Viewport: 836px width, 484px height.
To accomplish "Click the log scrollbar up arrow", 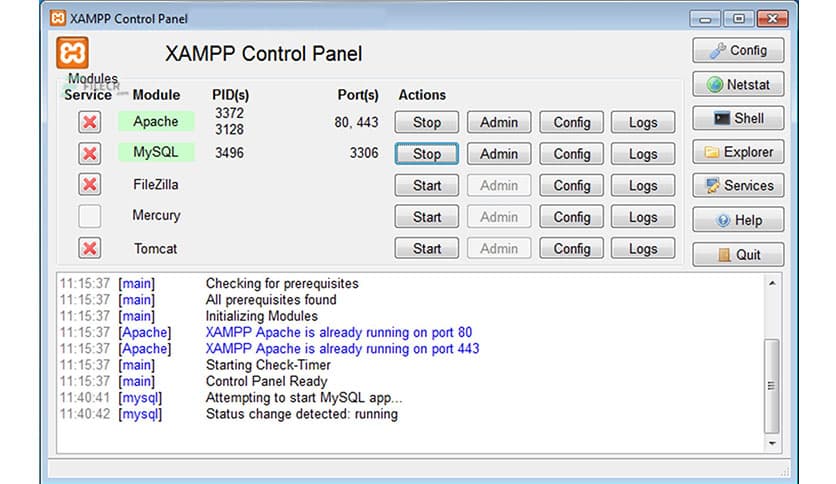I will point(772,283).
